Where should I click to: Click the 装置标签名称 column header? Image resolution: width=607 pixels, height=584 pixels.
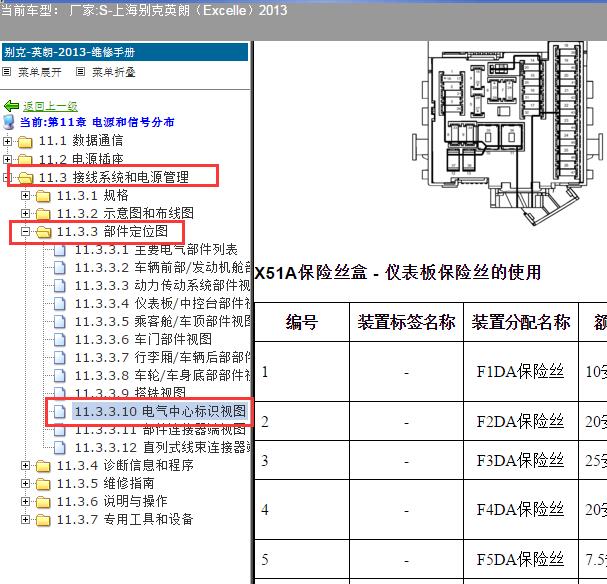406,322
